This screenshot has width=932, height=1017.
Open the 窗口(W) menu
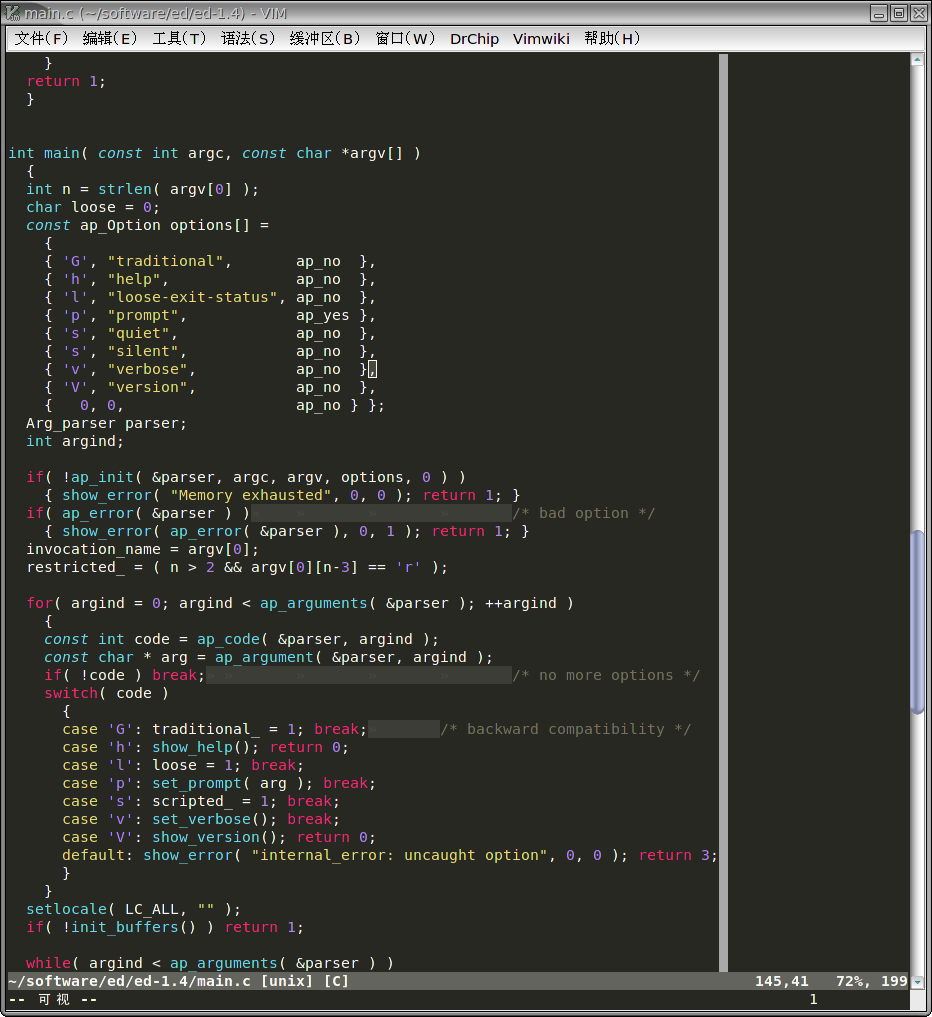click(x=405, y=39)
